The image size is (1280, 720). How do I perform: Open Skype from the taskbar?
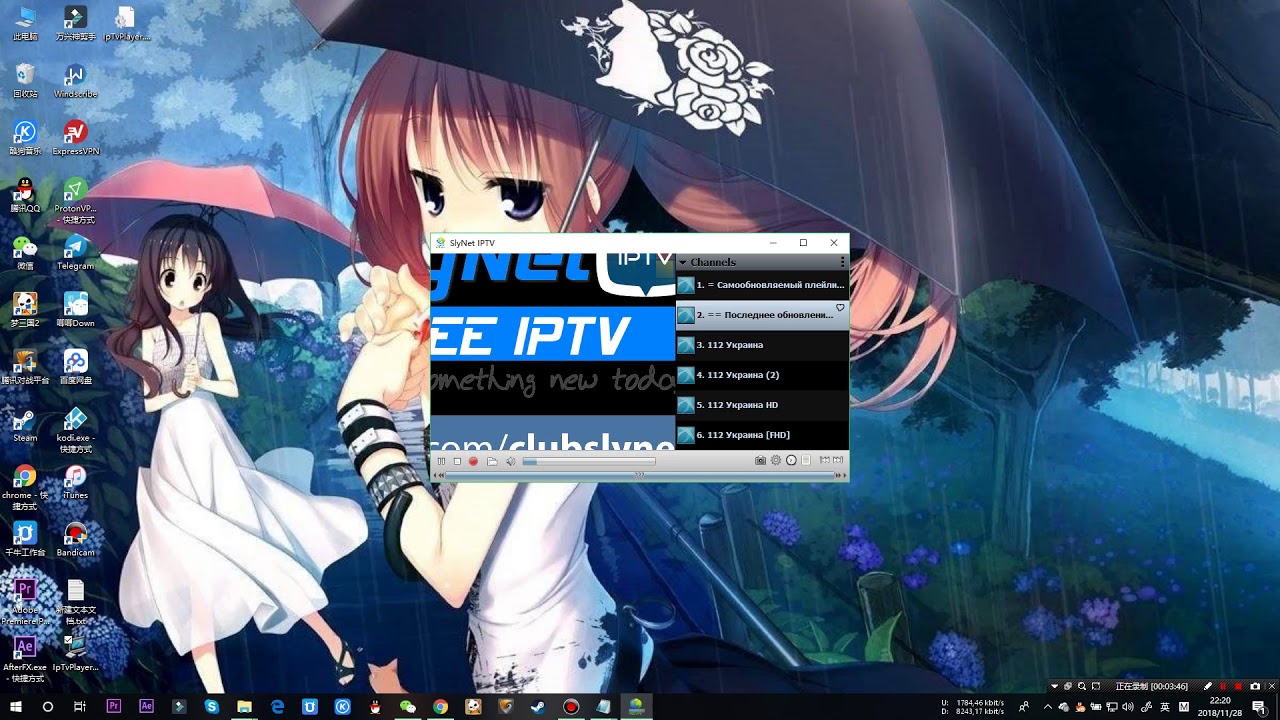[x=212, y=706]
